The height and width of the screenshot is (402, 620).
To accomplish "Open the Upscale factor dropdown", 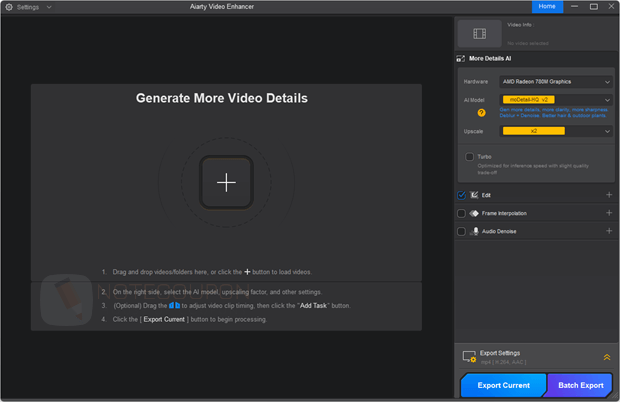I will pyautogui.click(x=556, y=131).
